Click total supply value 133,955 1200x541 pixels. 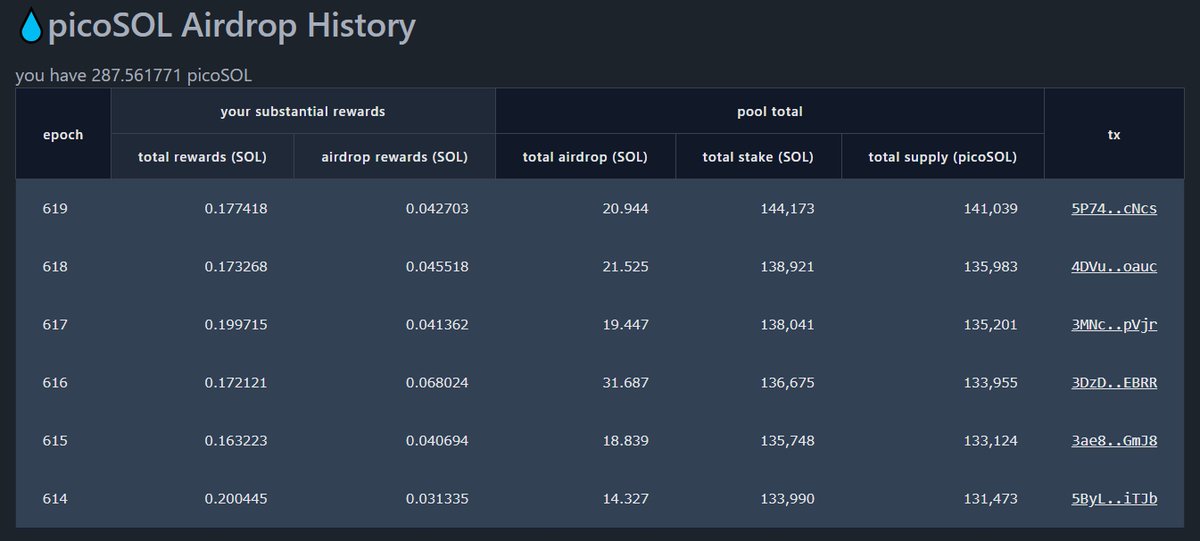tap(990, 383)
